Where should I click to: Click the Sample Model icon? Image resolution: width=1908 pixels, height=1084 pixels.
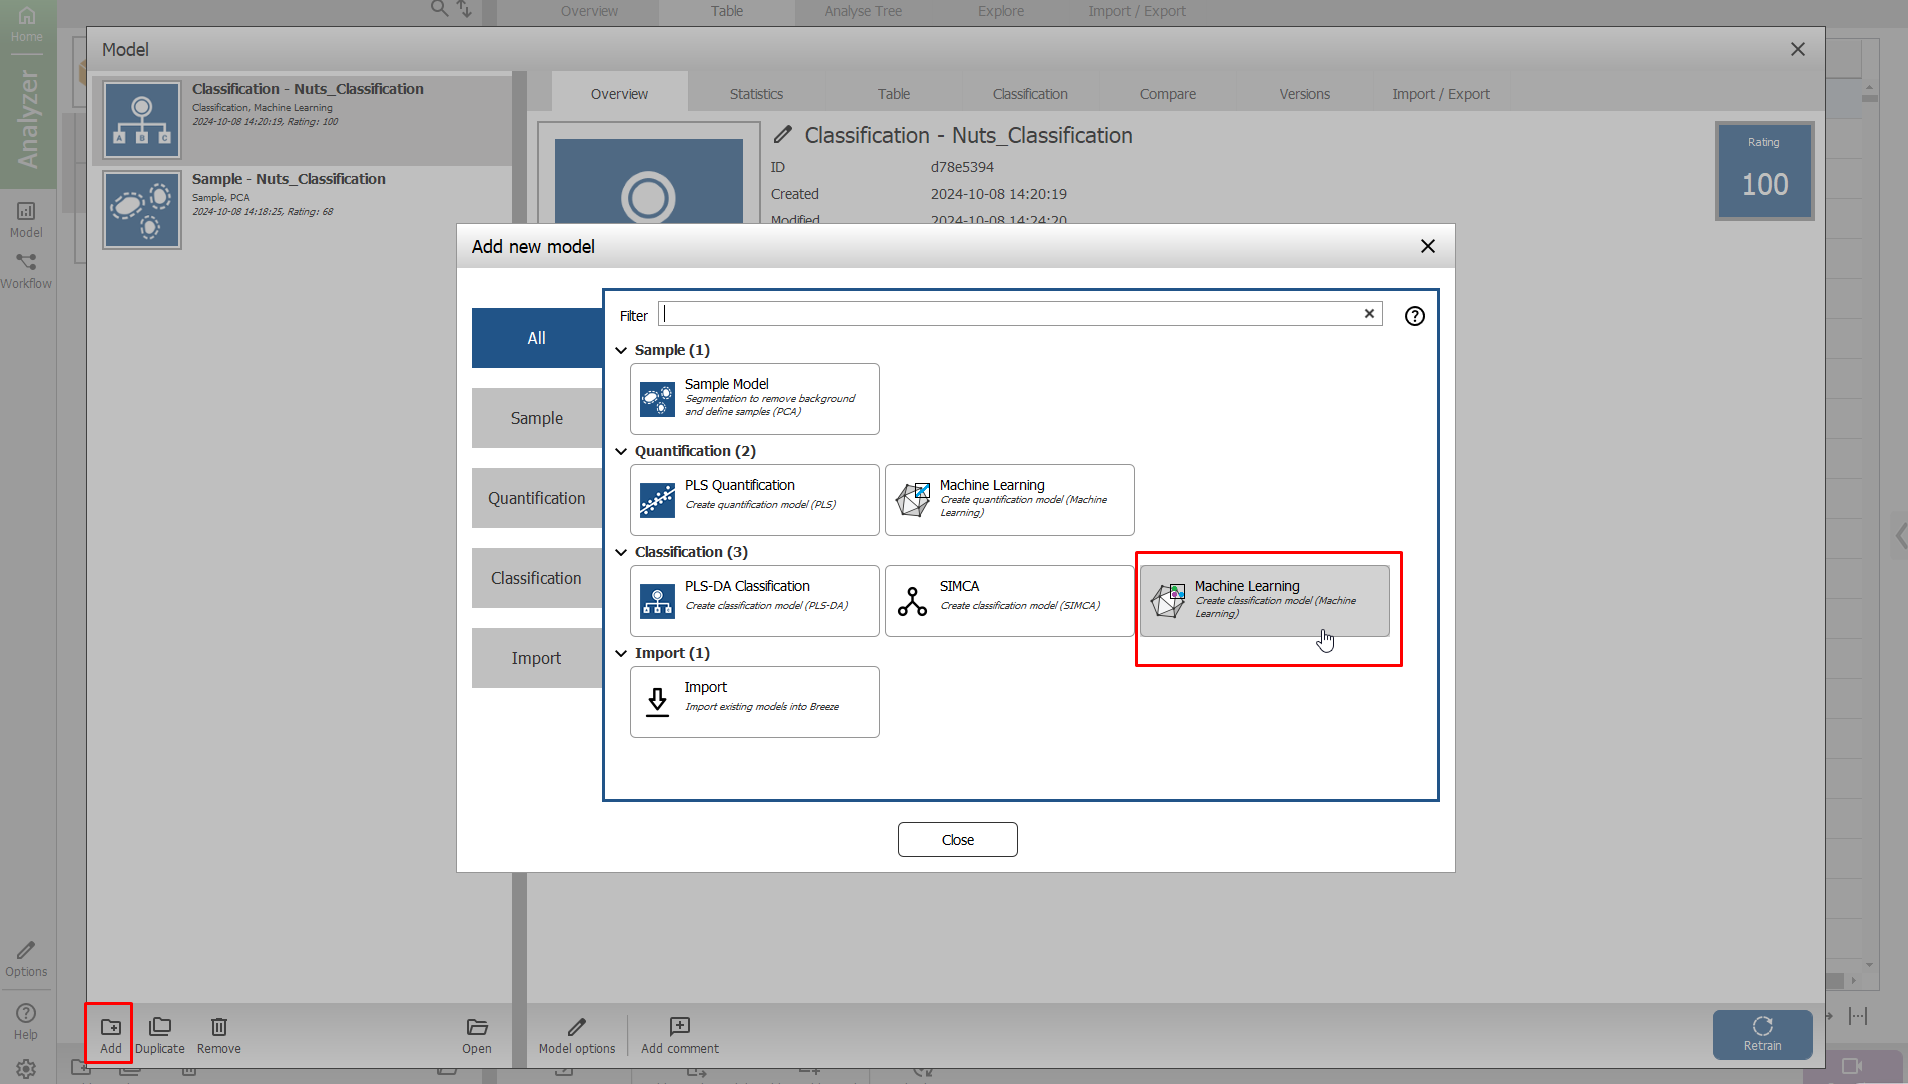657,399
